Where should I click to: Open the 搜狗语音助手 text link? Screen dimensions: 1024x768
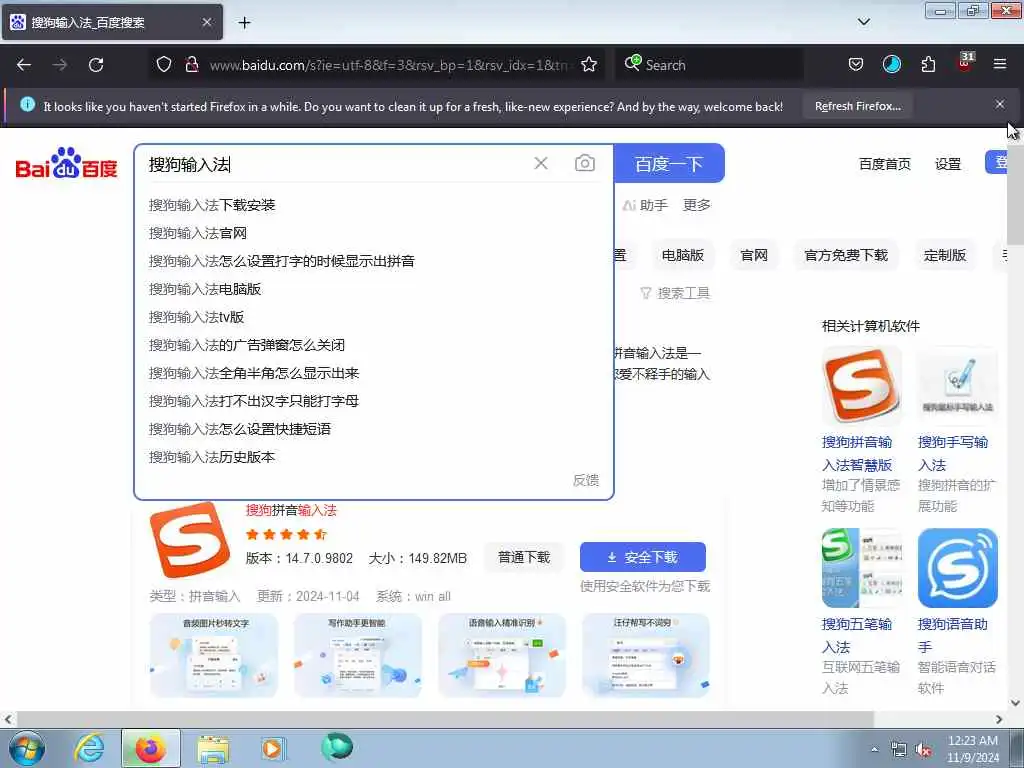tap(952, 635)
